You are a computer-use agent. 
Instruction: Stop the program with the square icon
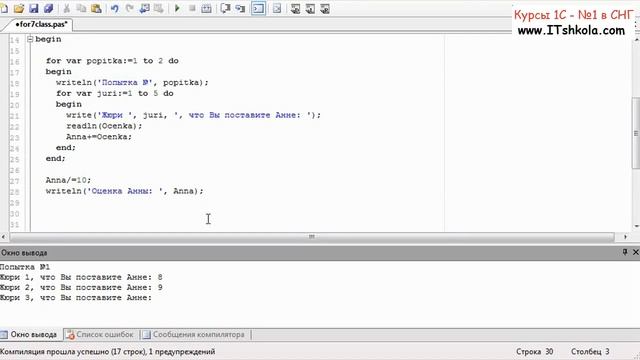pos(192,9)
